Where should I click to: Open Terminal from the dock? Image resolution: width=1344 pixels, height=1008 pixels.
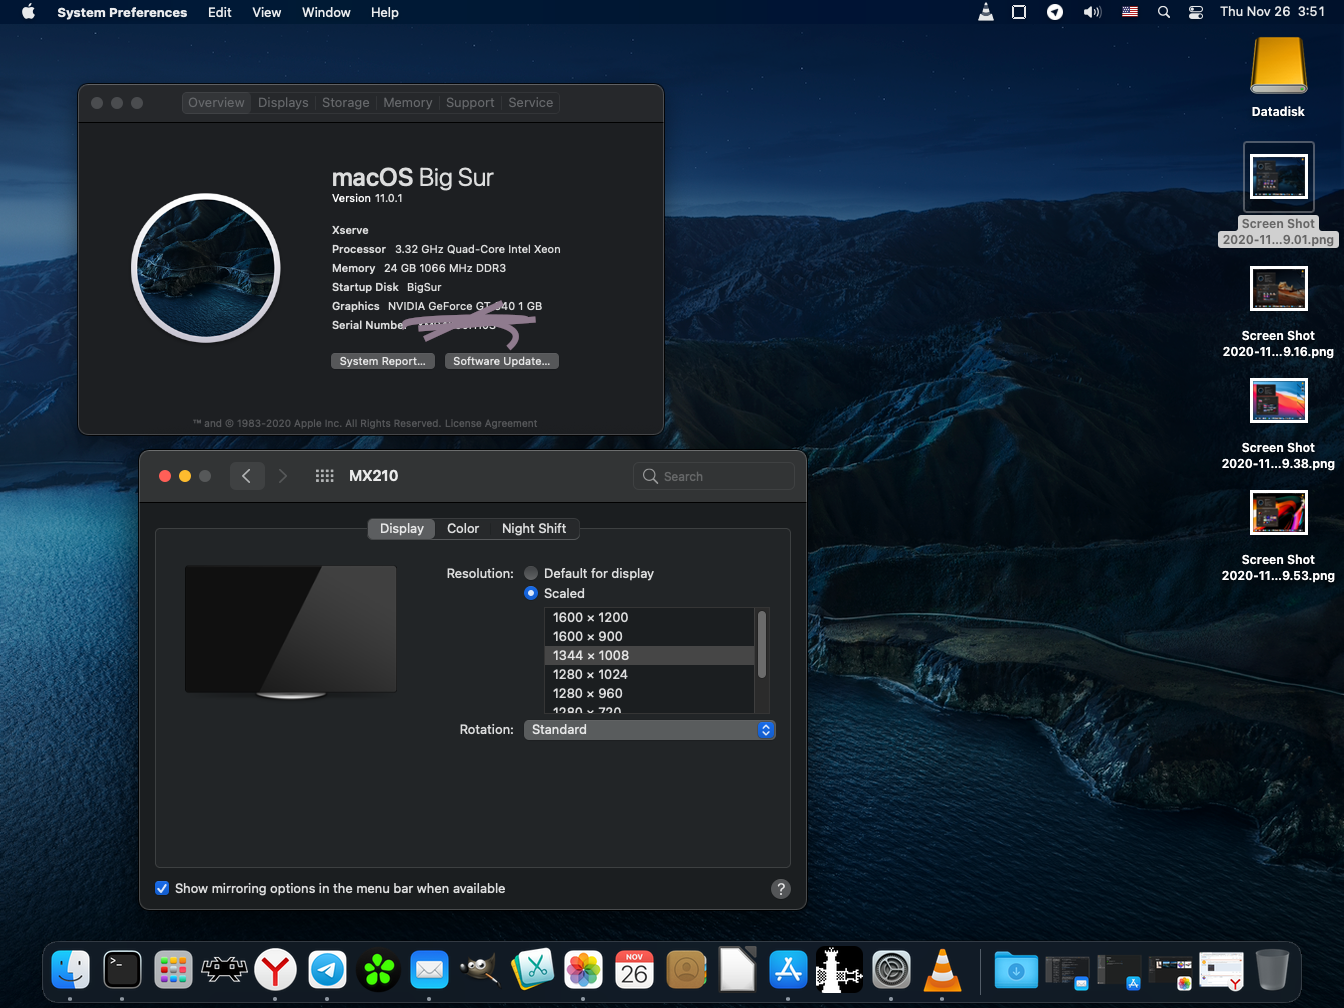coord(122,970)
